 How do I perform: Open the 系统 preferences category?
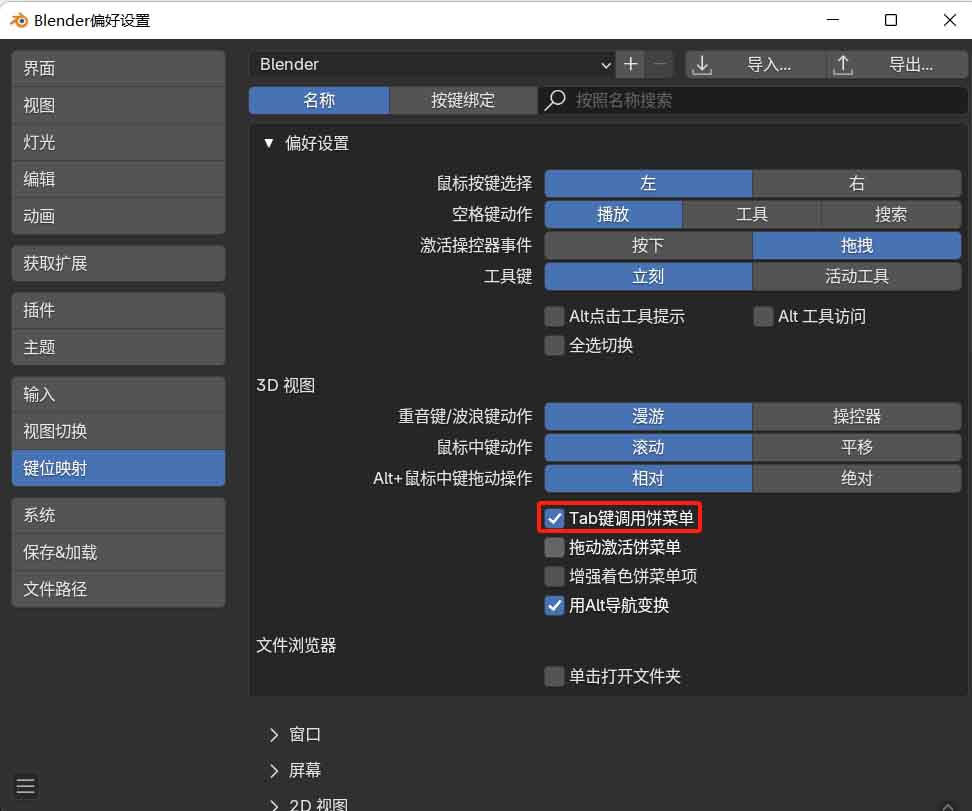point(118,515)
